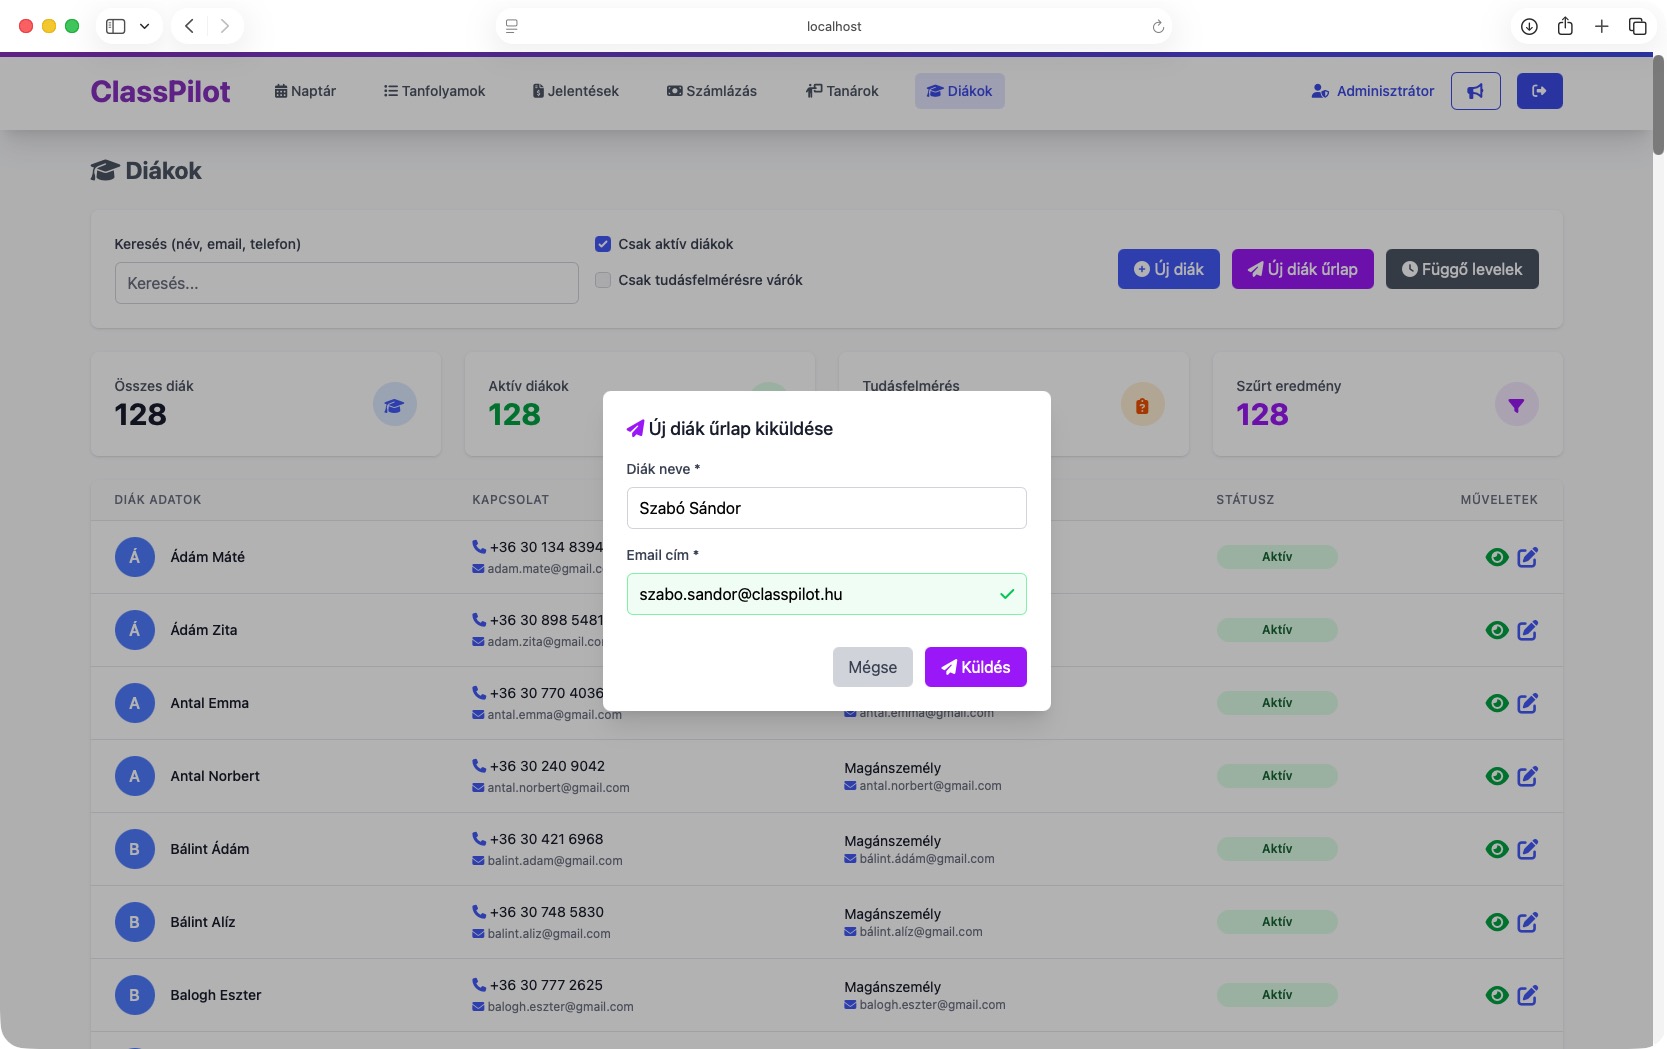Screen dimensions: 1667x1049
Task: Enable Csak tudásfelmérésre várók checkbox
Action: tap(603, 280)
